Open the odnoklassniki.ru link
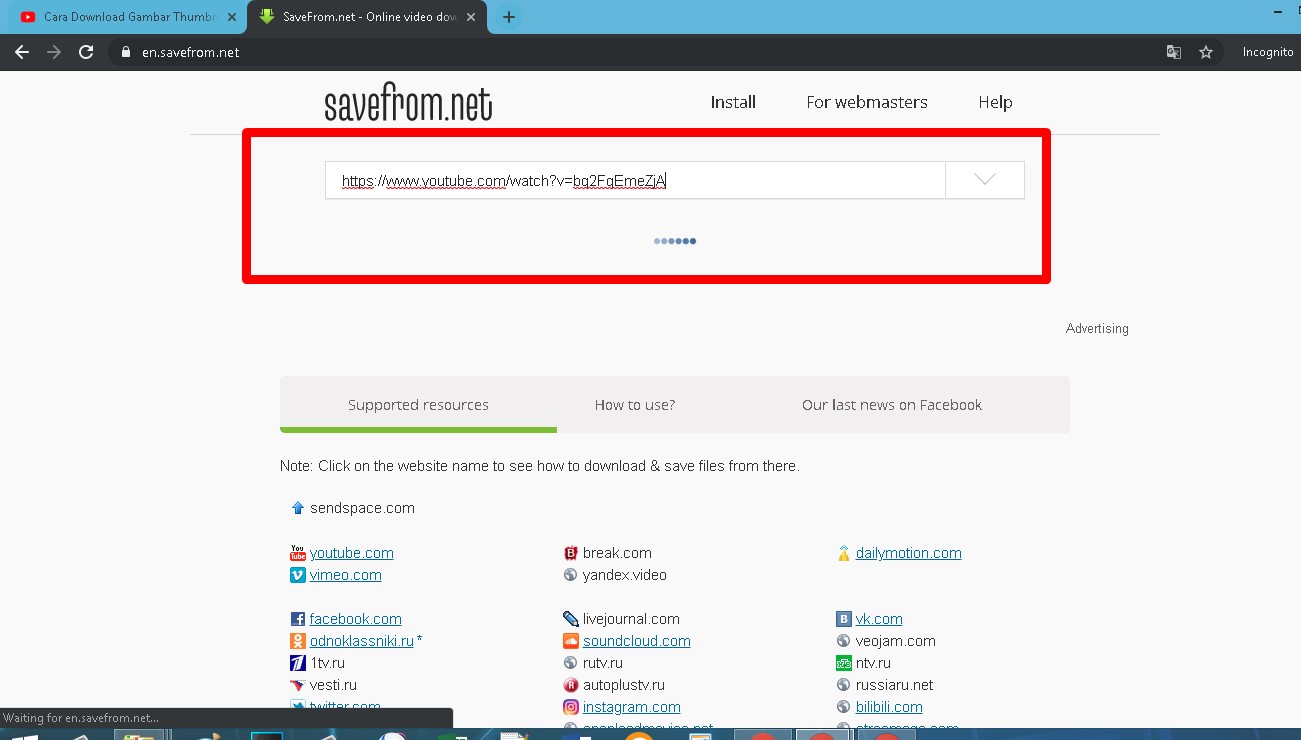The image size is (1301, 740). (x=361, y=641)
